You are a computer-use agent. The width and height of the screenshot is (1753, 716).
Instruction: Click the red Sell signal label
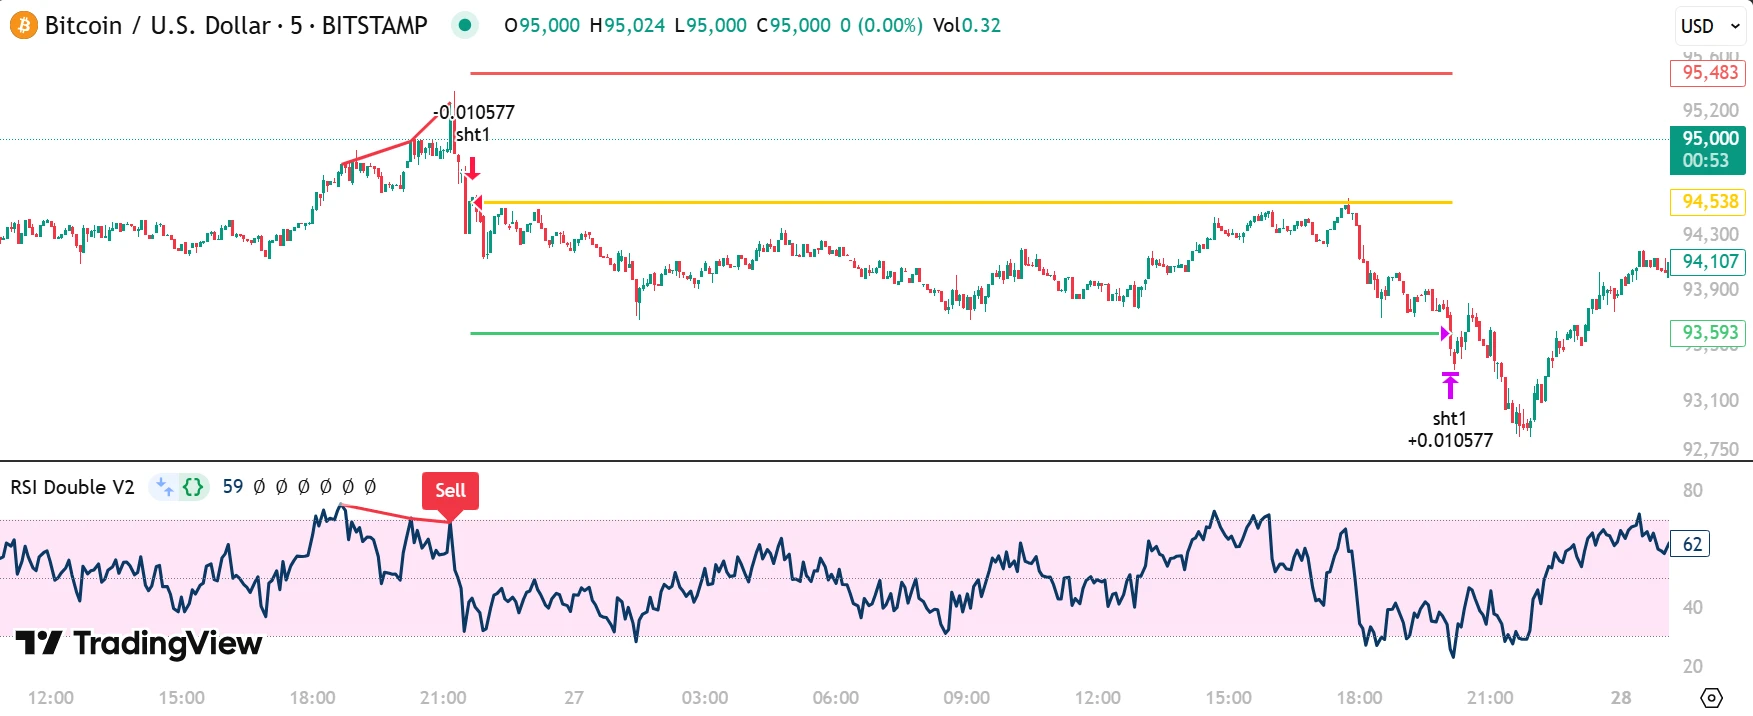pos(450,490)
